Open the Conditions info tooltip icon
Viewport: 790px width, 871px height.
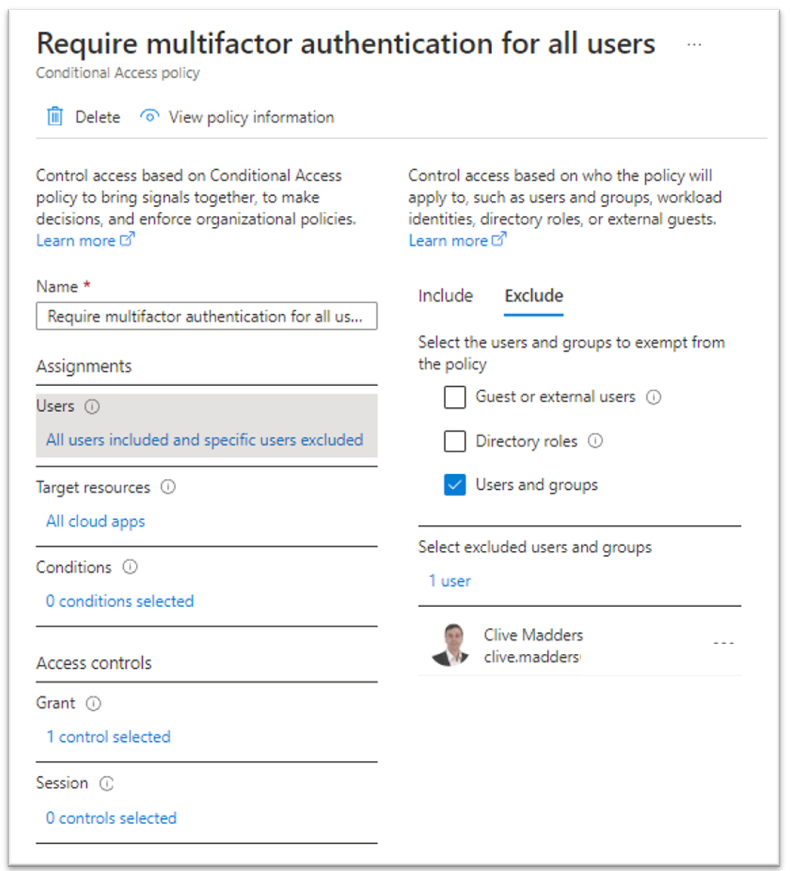pos(131,567)
